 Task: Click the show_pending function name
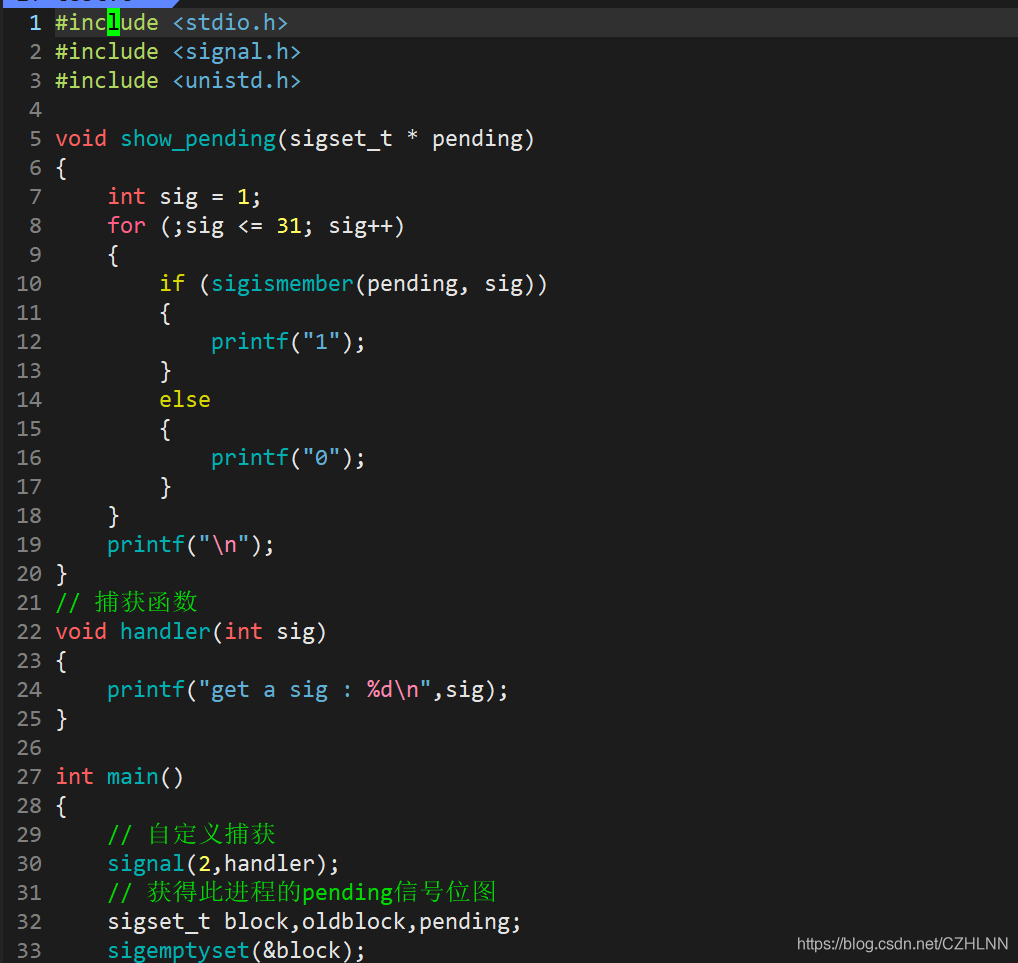click(198, 139)
